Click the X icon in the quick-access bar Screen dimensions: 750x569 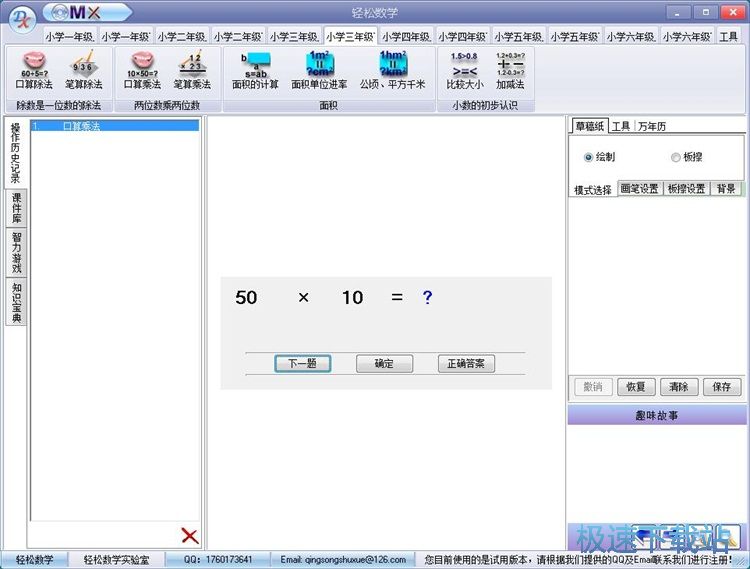click(94, 12)
